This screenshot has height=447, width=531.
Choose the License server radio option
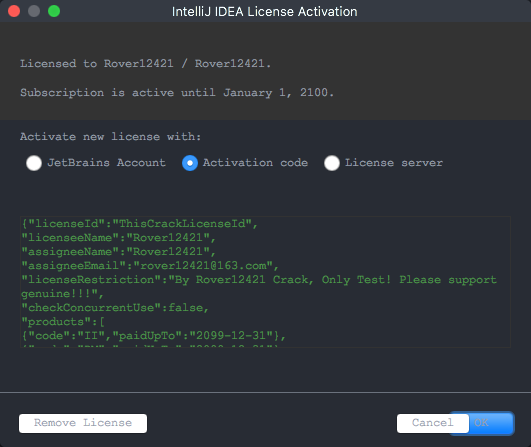(332, 163)
